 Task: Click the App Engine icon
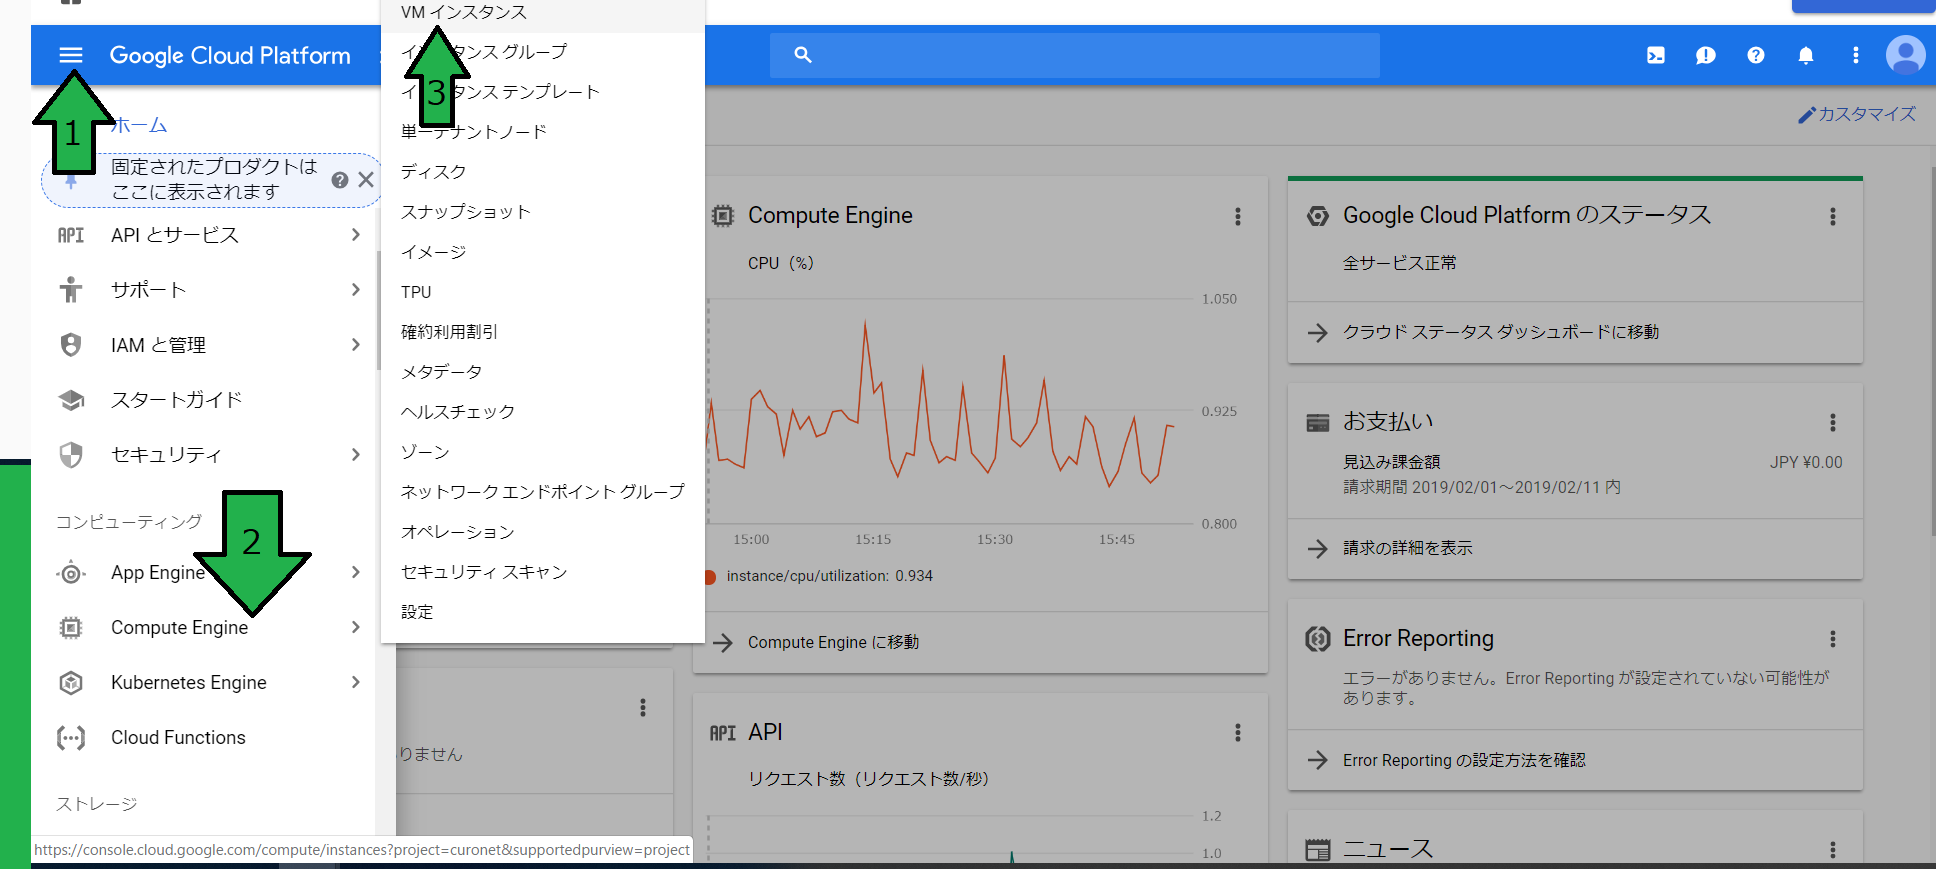pyautogui.click(x=71, y=573)
